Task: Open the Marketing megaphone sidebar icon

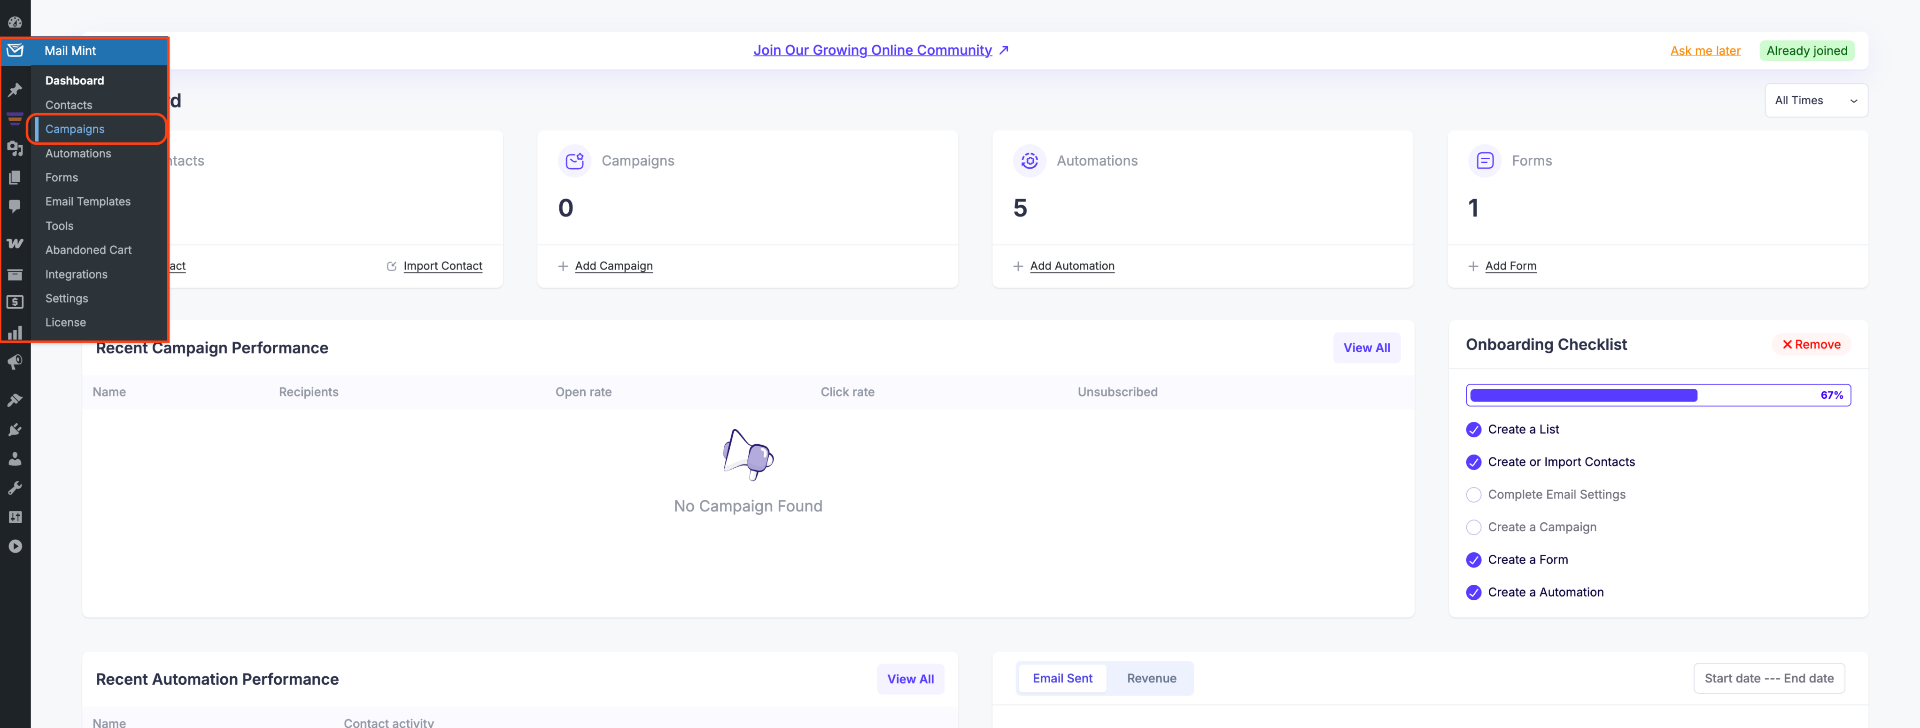Action: [15, 362]
